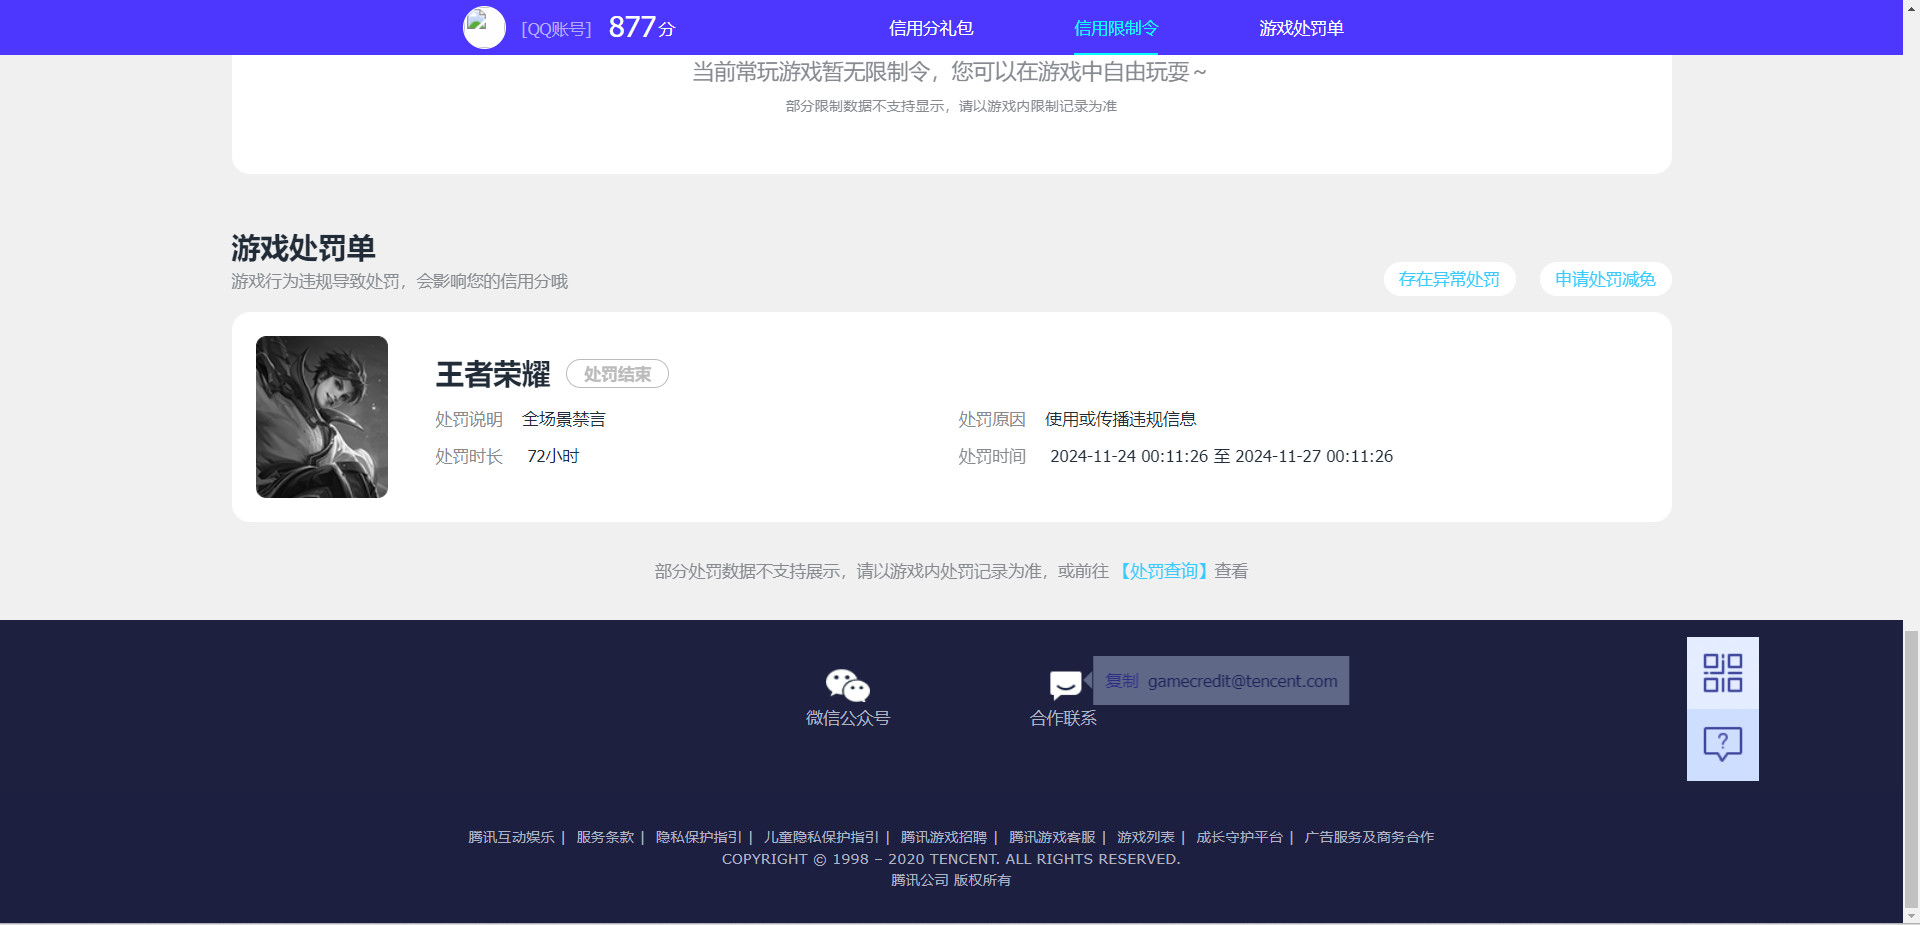Screen dimensions: 1920x925
Task: Open the 处罚查询 link
Action: 1163,571
